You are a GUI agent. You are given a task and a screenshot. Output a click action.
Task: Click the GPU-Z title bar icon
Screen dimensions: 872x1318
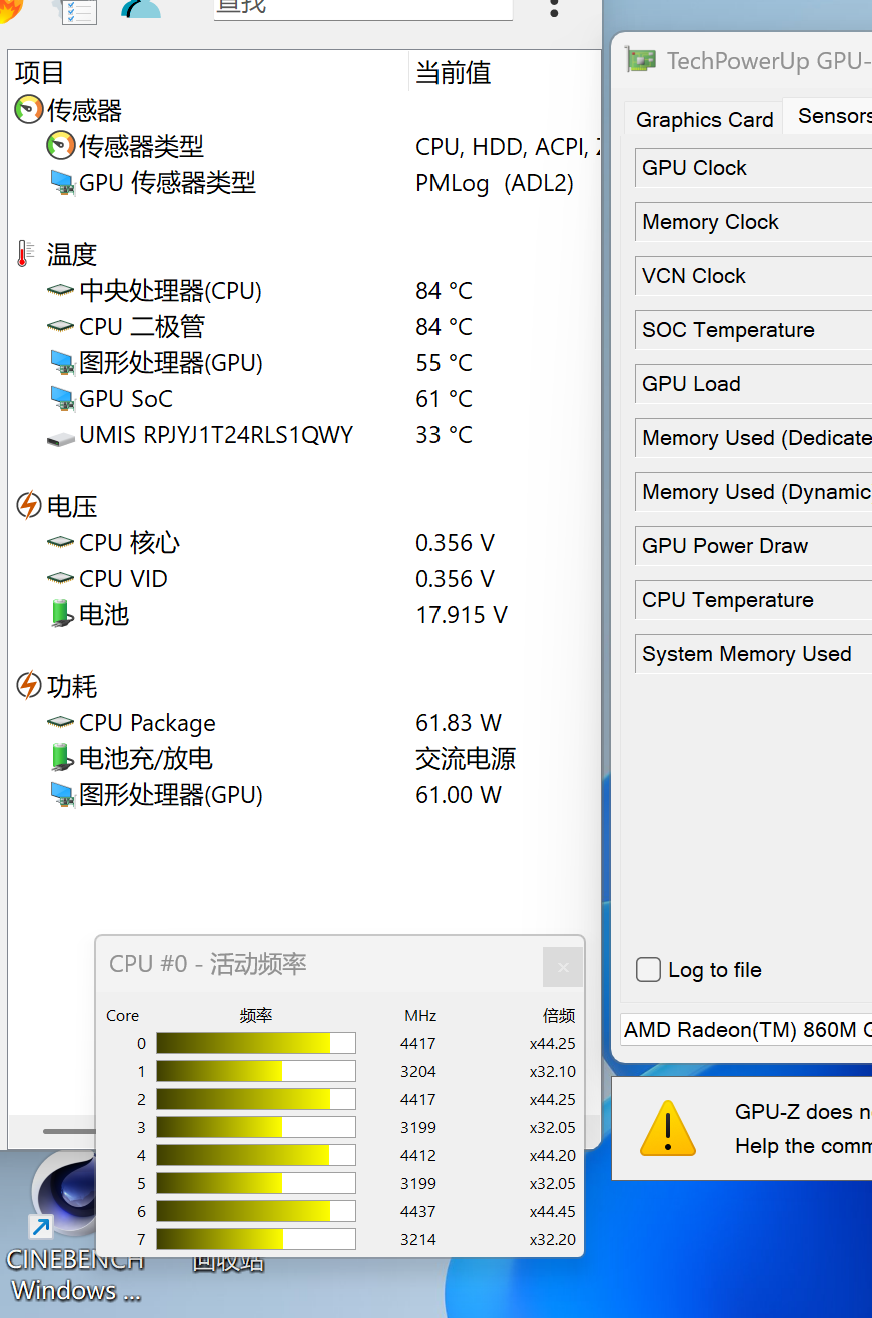pos(641,60)
